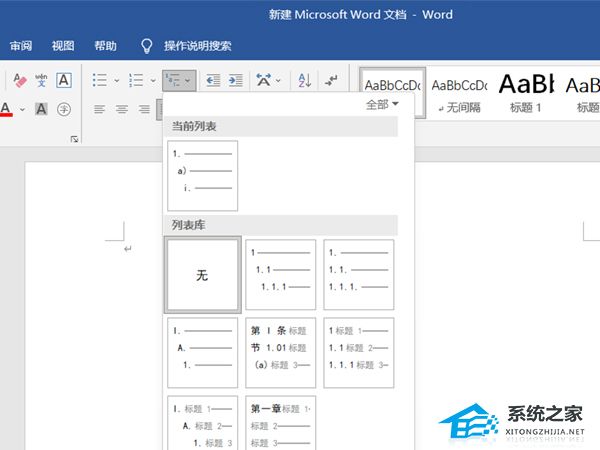Click the lightbulb Tell Me icon
Screen dimensions: 600x450
coord(147,46)
